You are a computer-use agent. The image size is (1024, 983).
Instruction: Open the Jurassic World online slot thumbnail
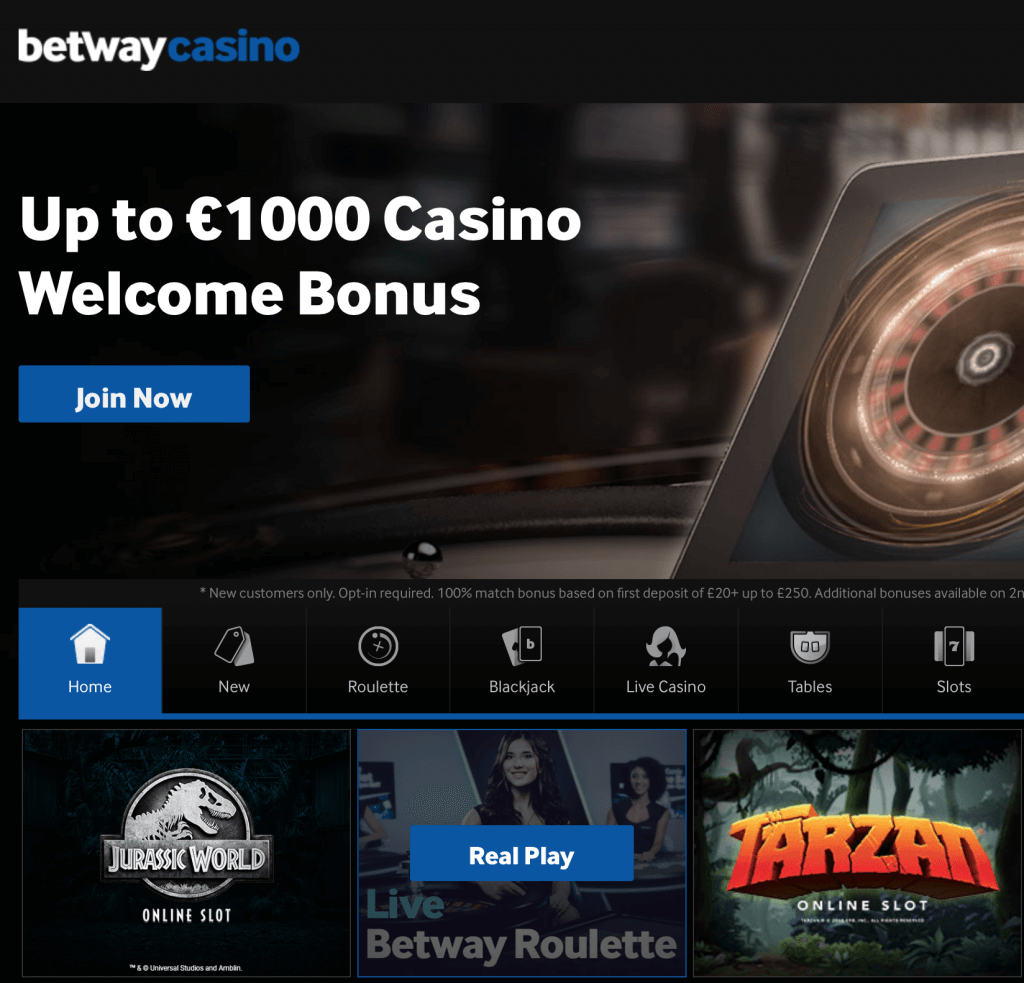[186, 852]
